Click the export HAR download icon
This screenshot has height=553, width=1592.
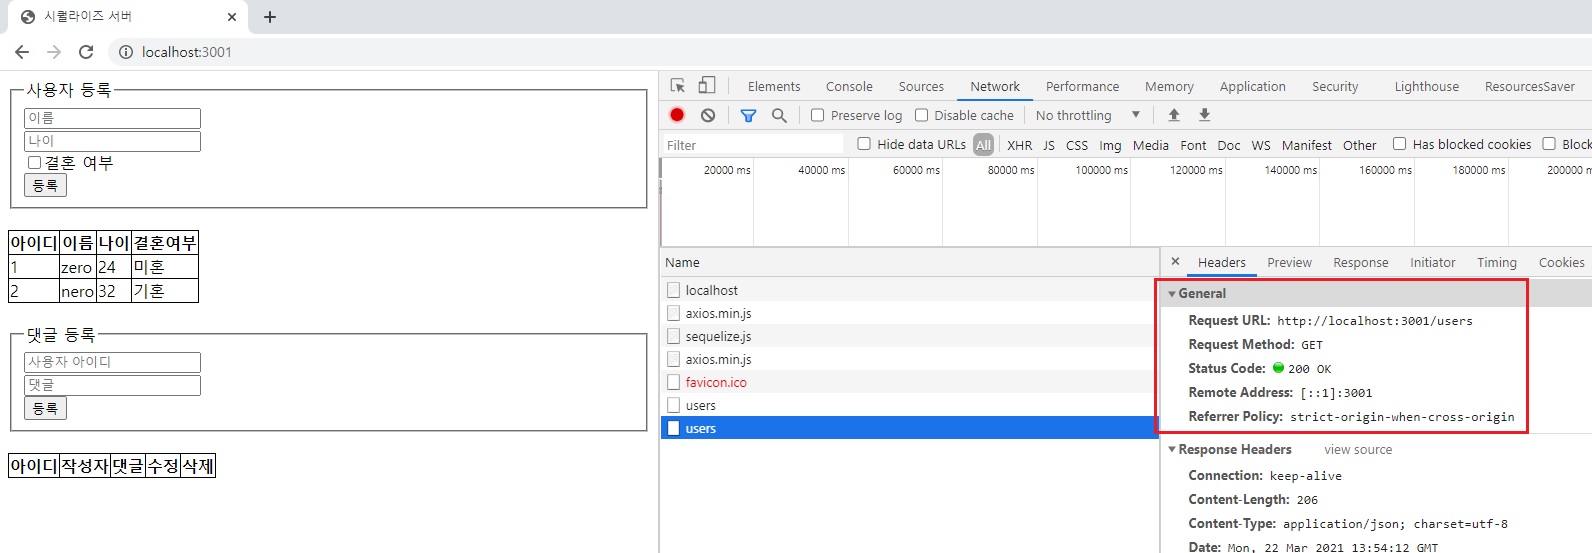[x=1205, y=115]
